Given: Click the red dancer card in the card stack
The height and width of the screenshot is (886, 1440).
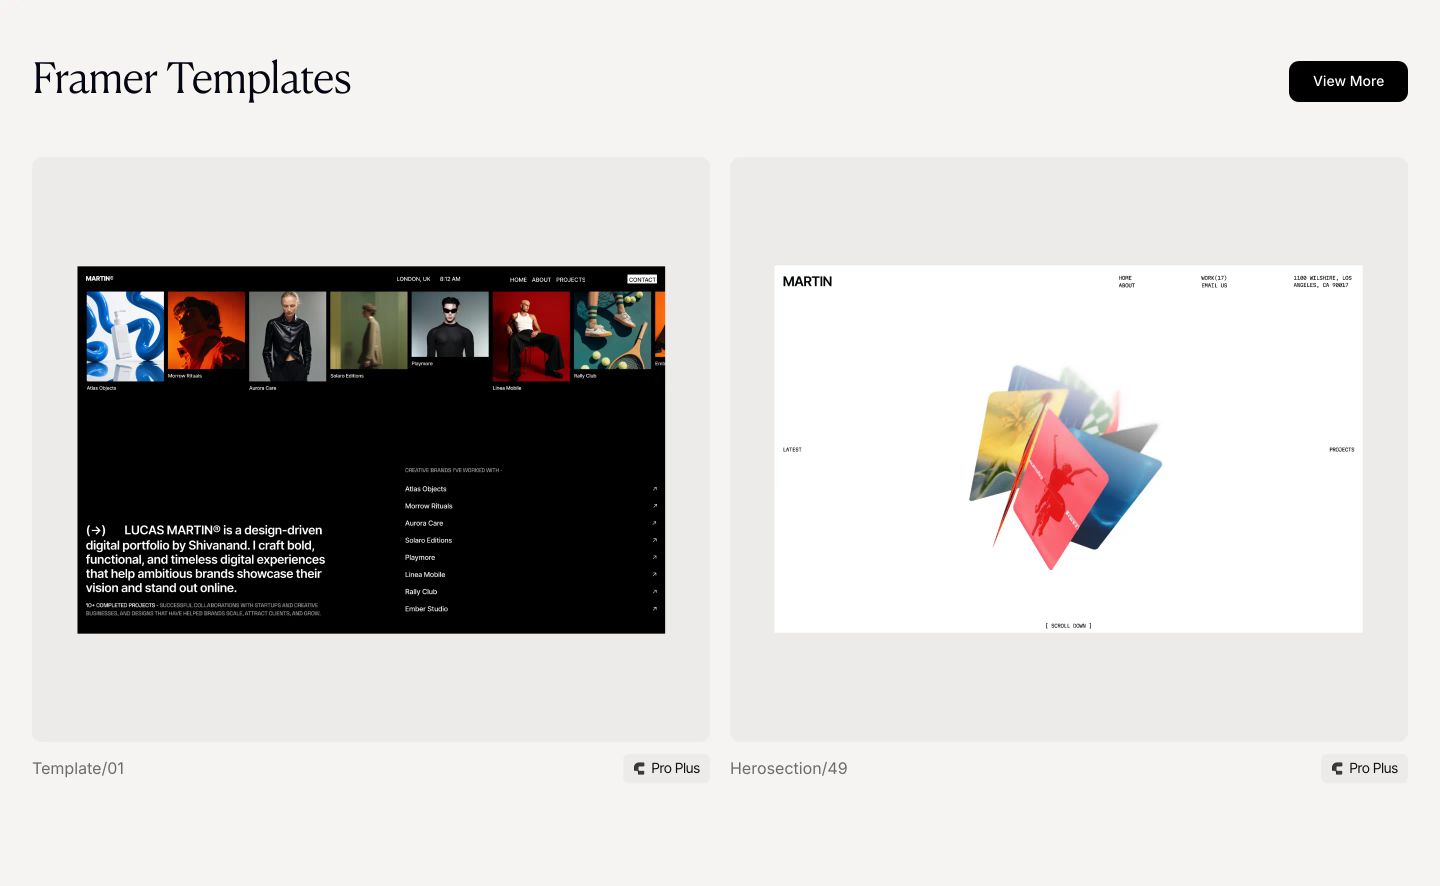Looking at the screenshot, I should 1060,492.
